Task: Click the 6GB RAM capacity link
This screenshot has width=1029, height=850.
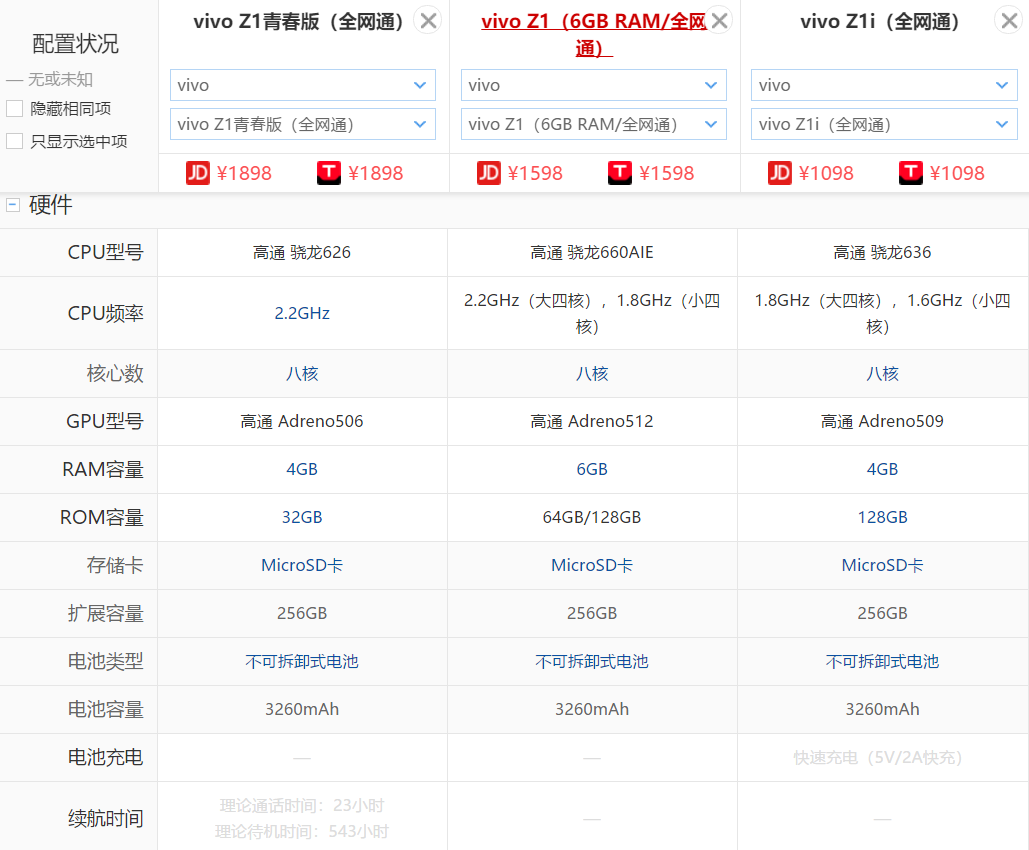Action: [592, 469]
